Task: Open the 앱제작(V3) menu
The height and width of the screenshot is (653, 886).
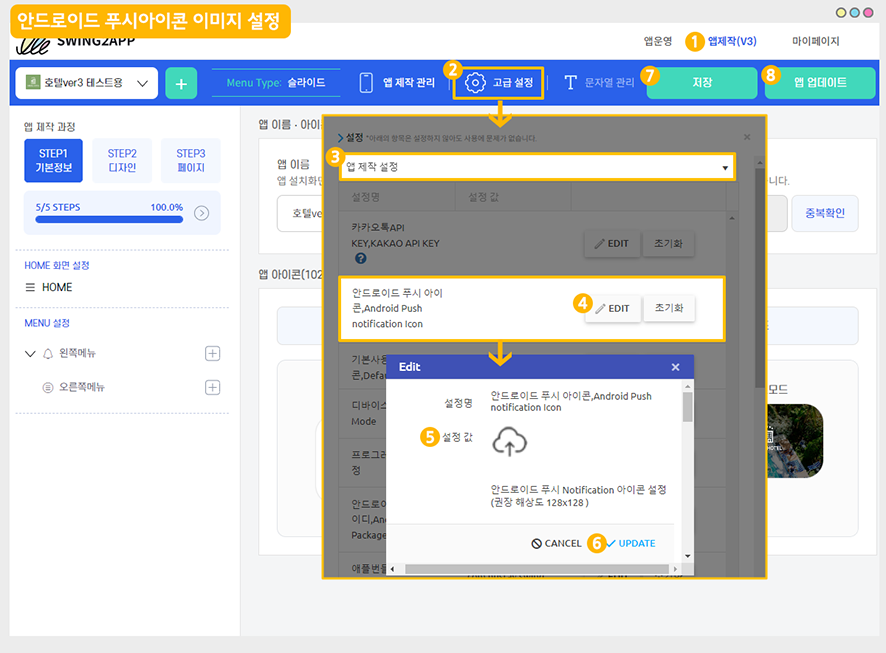Action: tap(731, 42)
